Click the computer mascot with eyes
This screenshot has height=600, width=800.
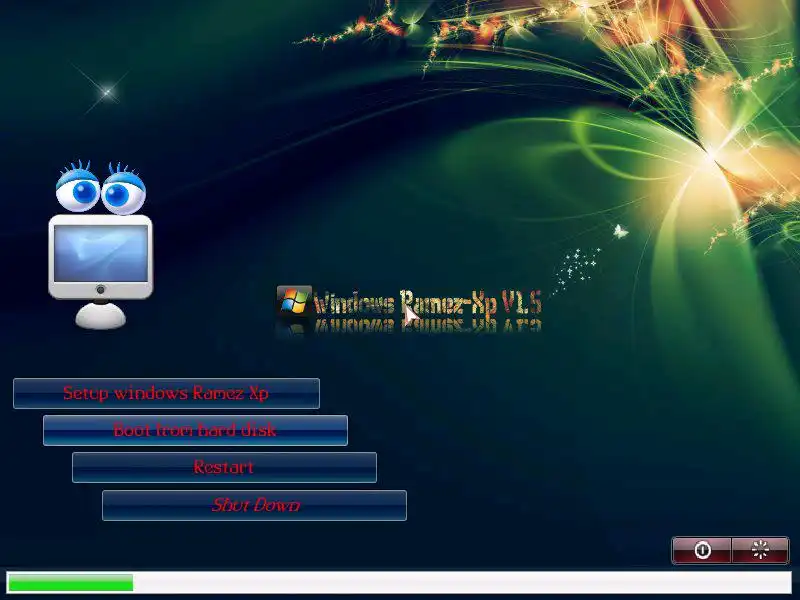[101, 245]
